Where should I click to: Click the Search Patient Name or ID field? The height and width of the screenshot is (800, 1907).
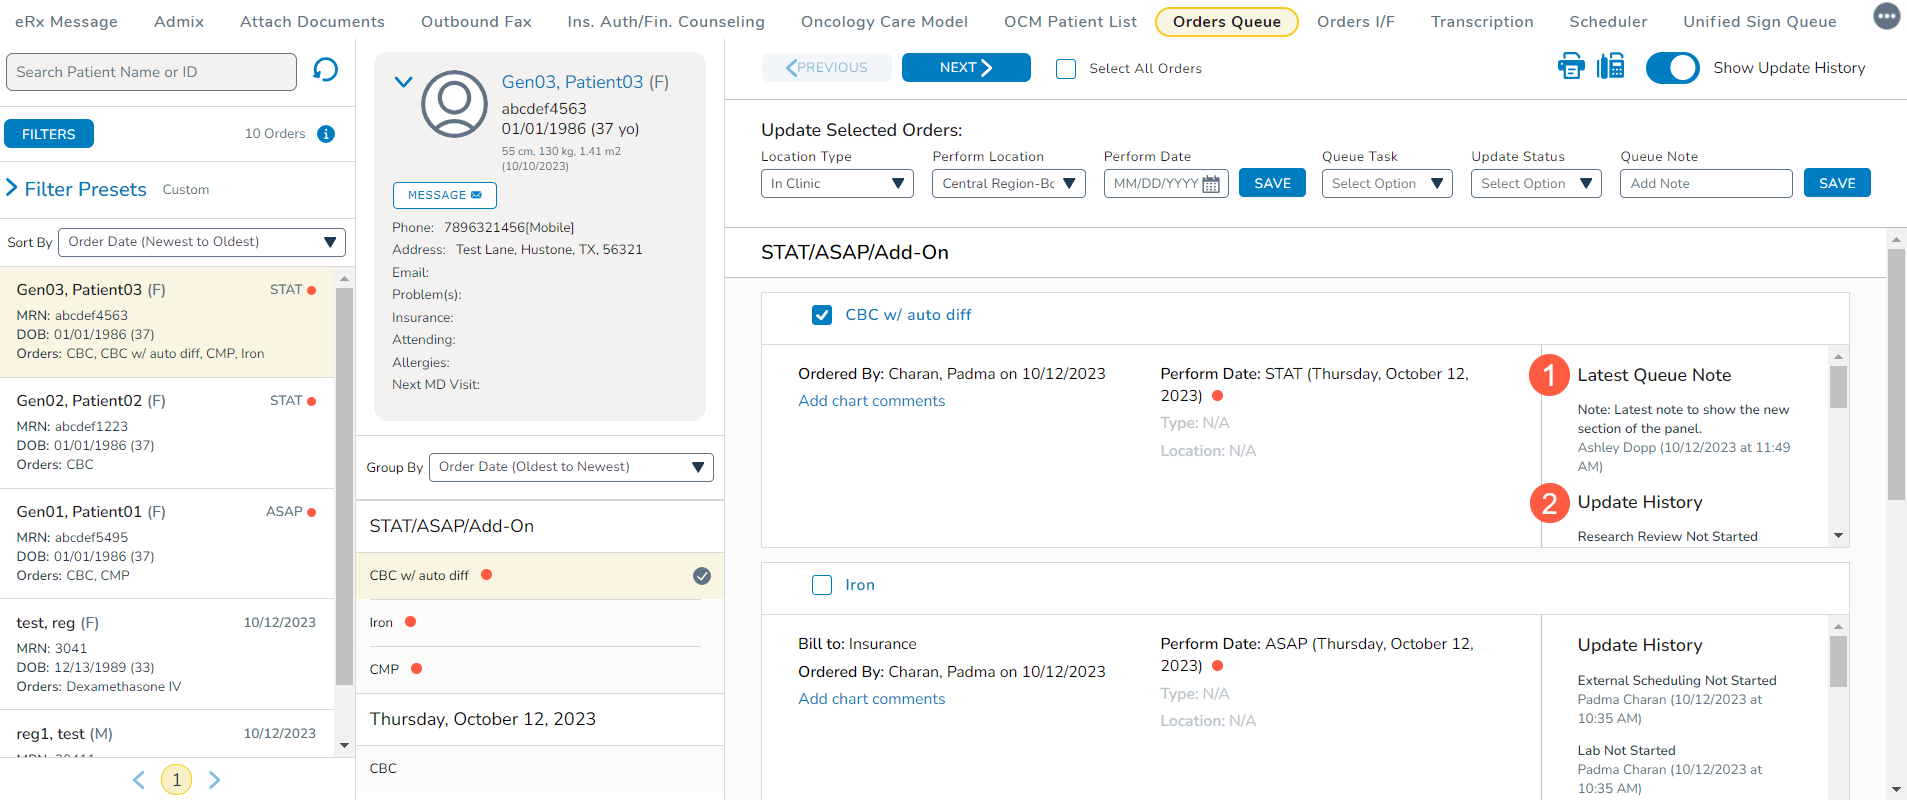151,72
